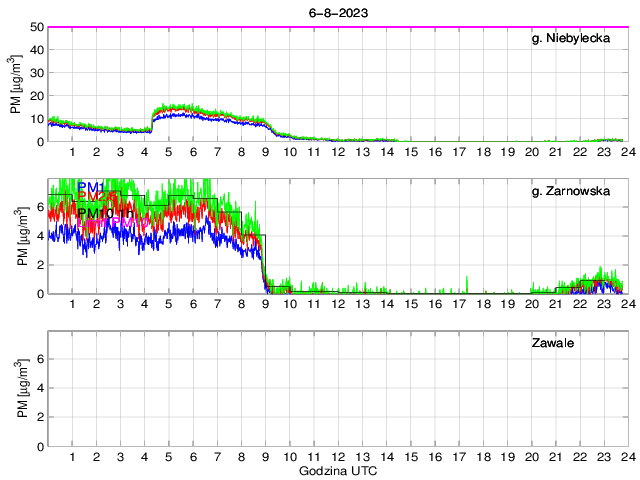Click hour 5 tick on the top chart axis
This screenshot has width=640, height=480.
tap(169, 151)
